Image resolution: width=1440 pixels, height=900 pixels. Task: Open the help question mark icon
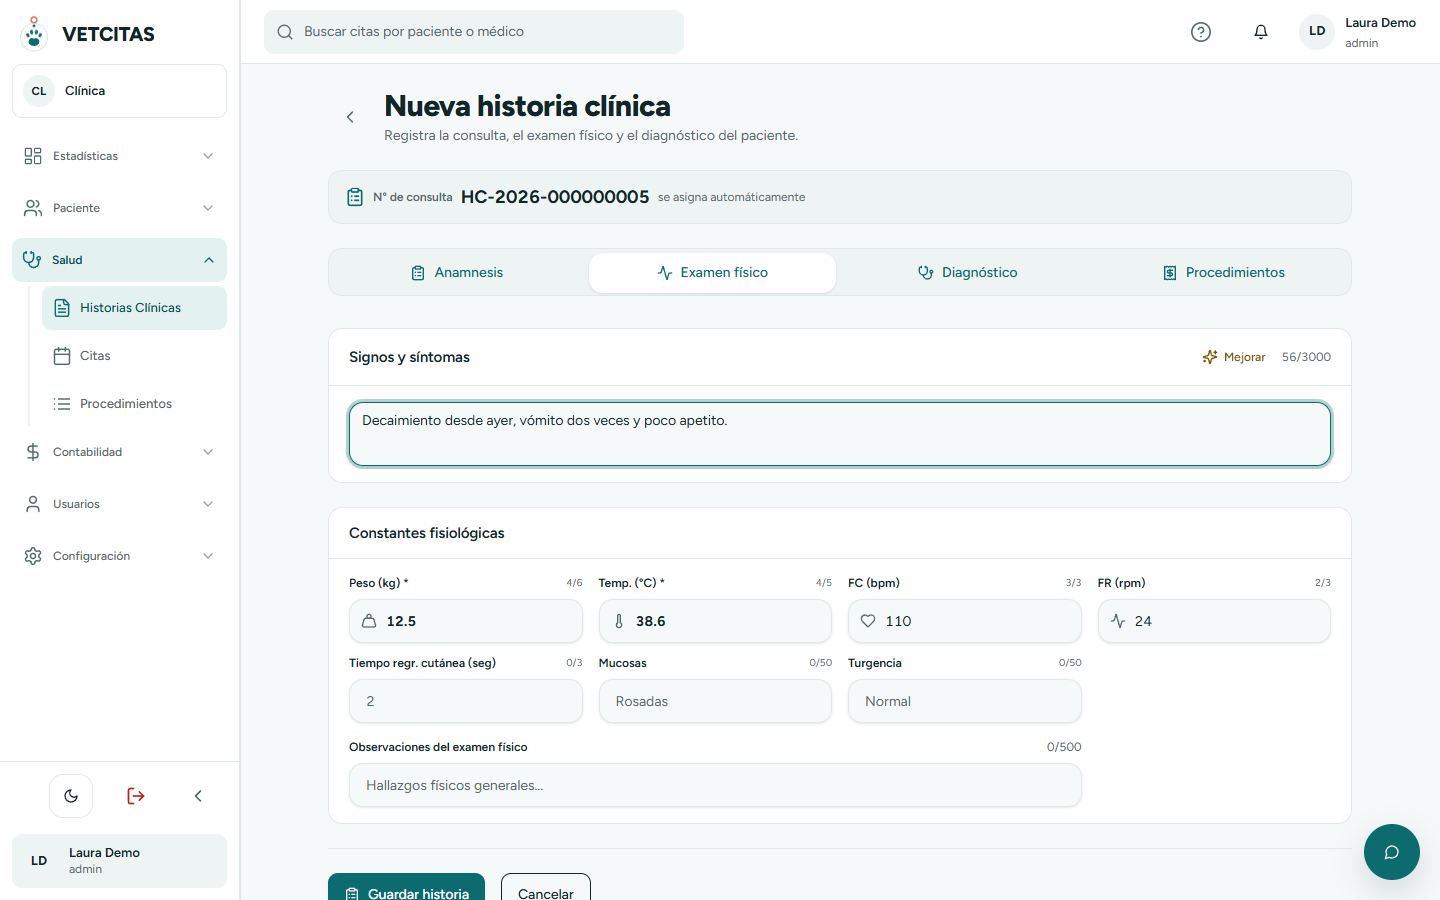click(x=1201, y=32)
